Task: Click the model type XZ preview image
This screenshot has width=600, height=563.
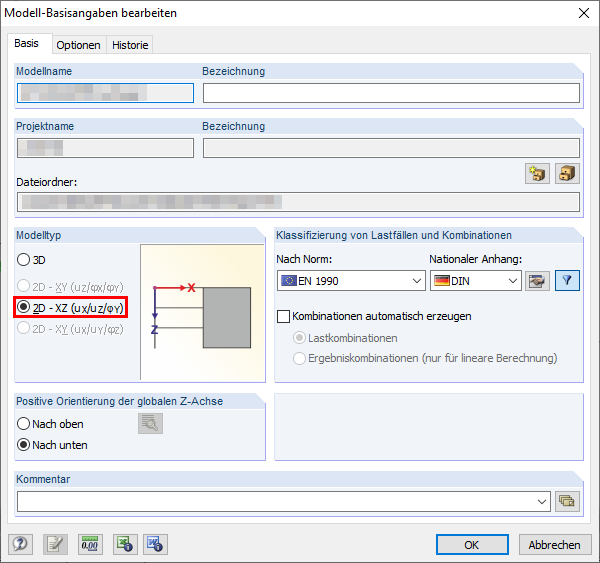Action: (x=203, y=312)
